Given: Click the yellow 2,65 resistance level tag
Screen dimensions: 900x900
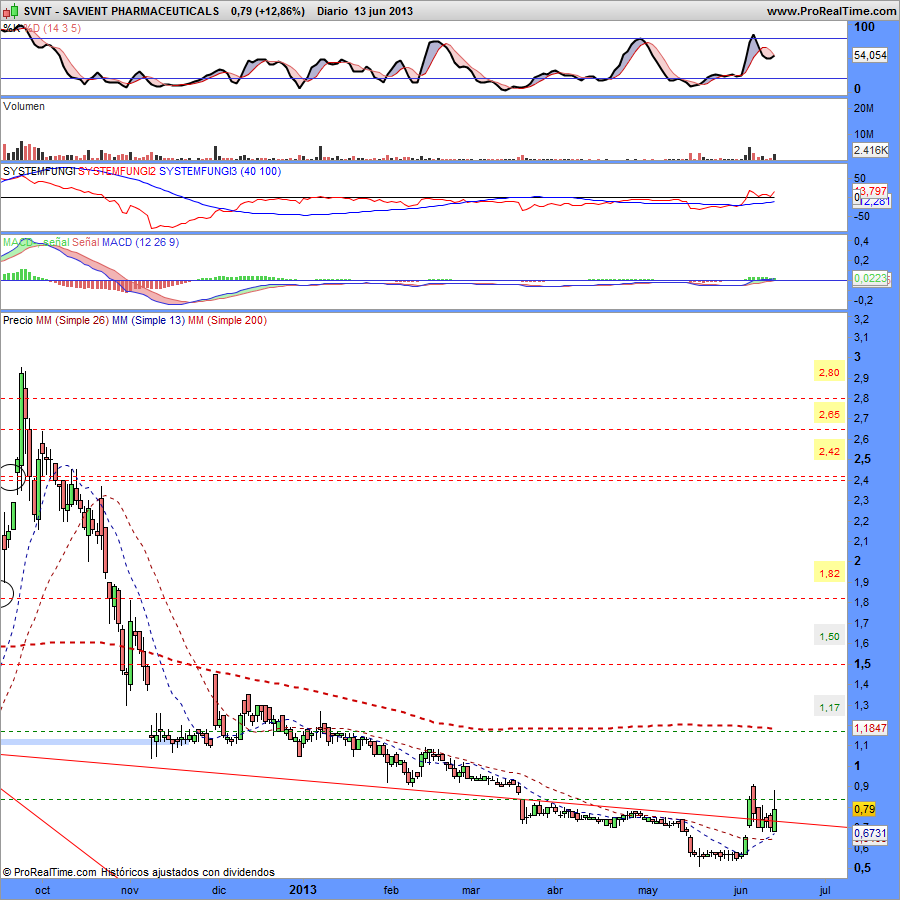Looking at the screenshot, I should pyautogui.click(x=829, y=414).
